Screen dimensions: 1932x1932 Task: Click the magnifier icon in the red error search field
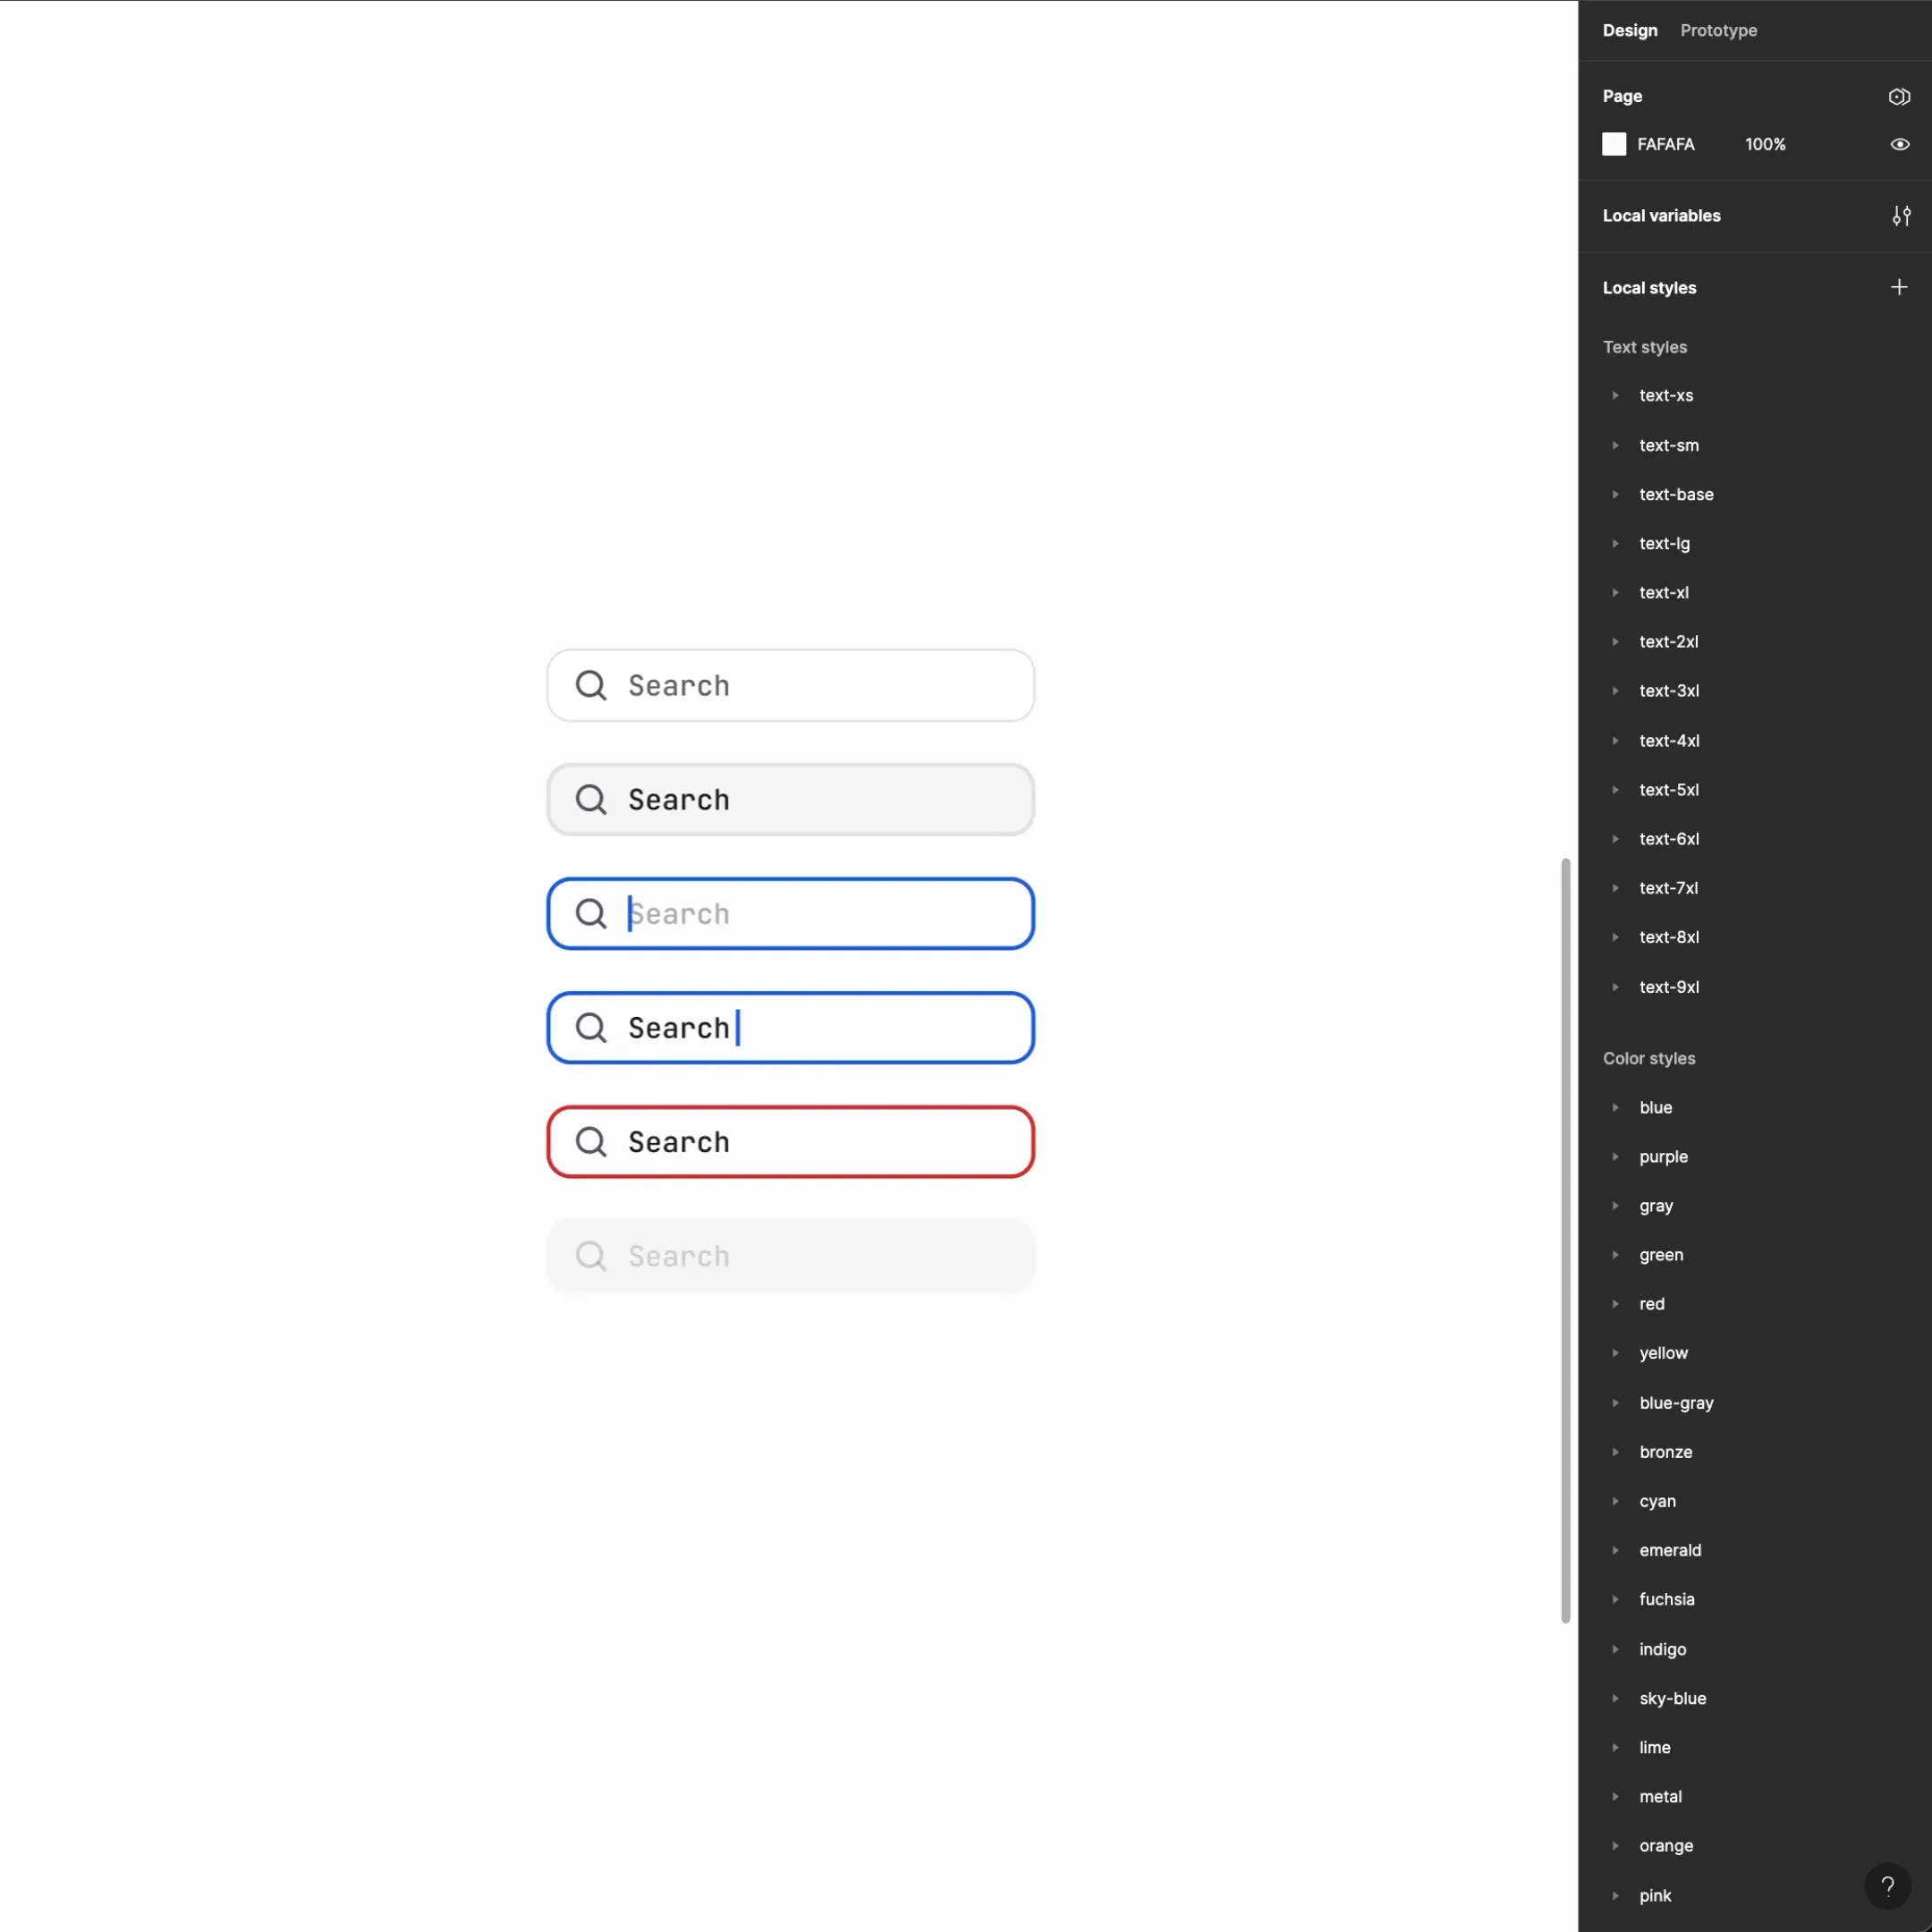click(x=591, y=1141)
